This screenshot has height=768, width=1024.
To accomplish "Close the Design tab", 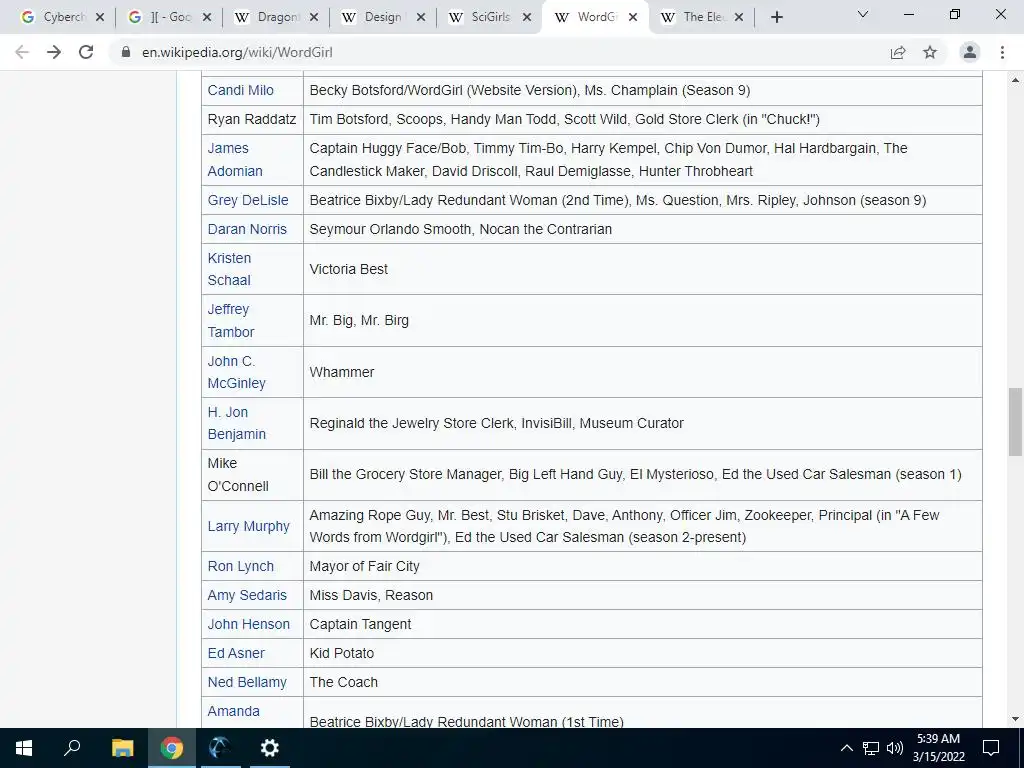I will [x=421, y=18].
